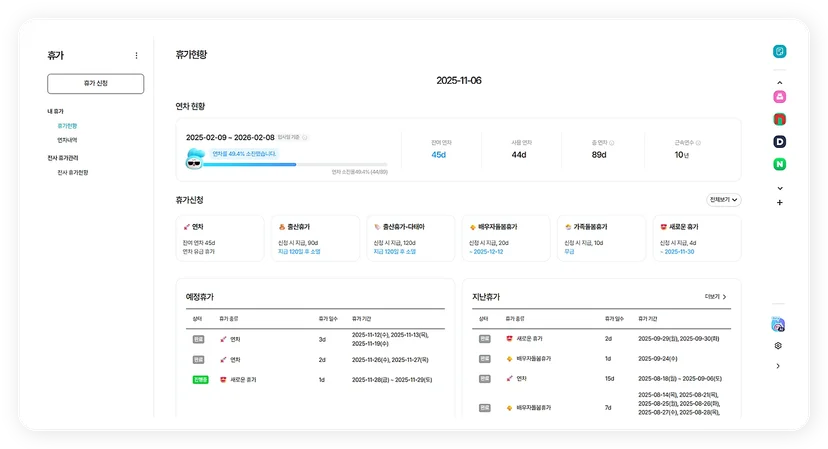The image size is (828, 449).
Task: Click the 2d 연차 scheduled row dates
Action: pyautogui.click(x=390, y=360)
